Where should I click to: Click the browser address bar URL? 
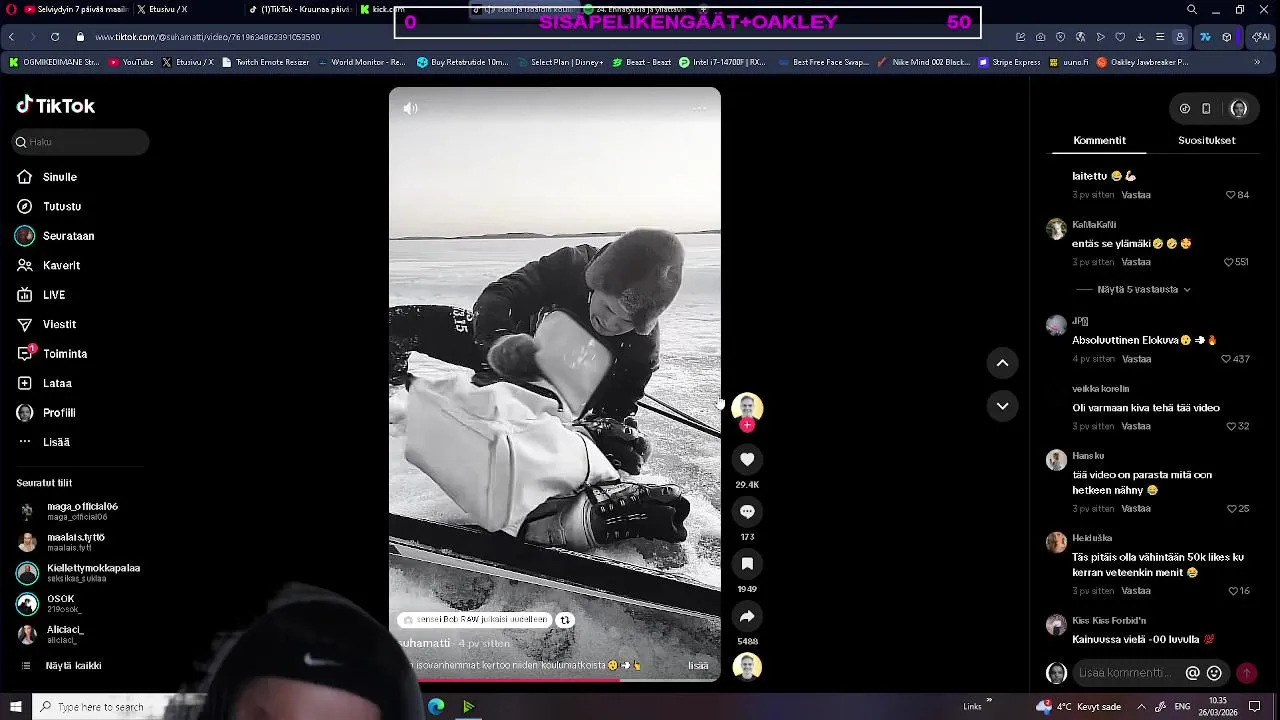(x=207, y=37)
